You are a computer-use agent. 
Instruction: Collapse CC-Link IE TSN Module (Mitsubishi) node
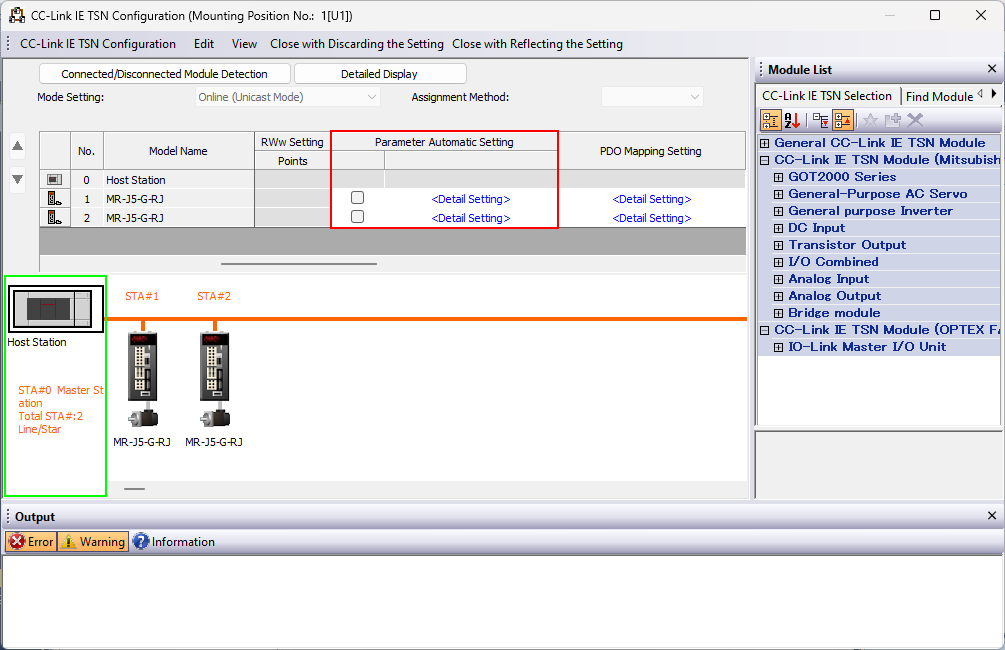[x=765, y=160]
